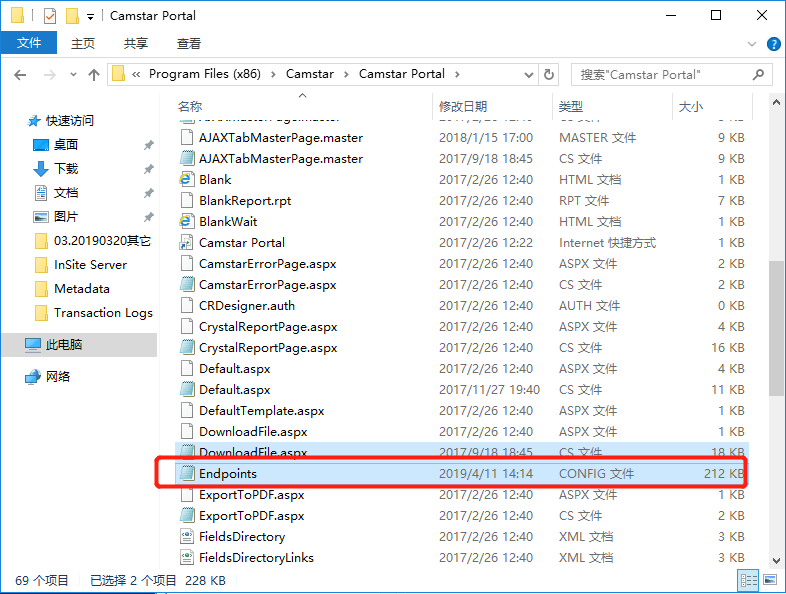786x594 pixels.
Task: Click the Camstar breadcrumb in address bar
Action: tap(310, 74)
